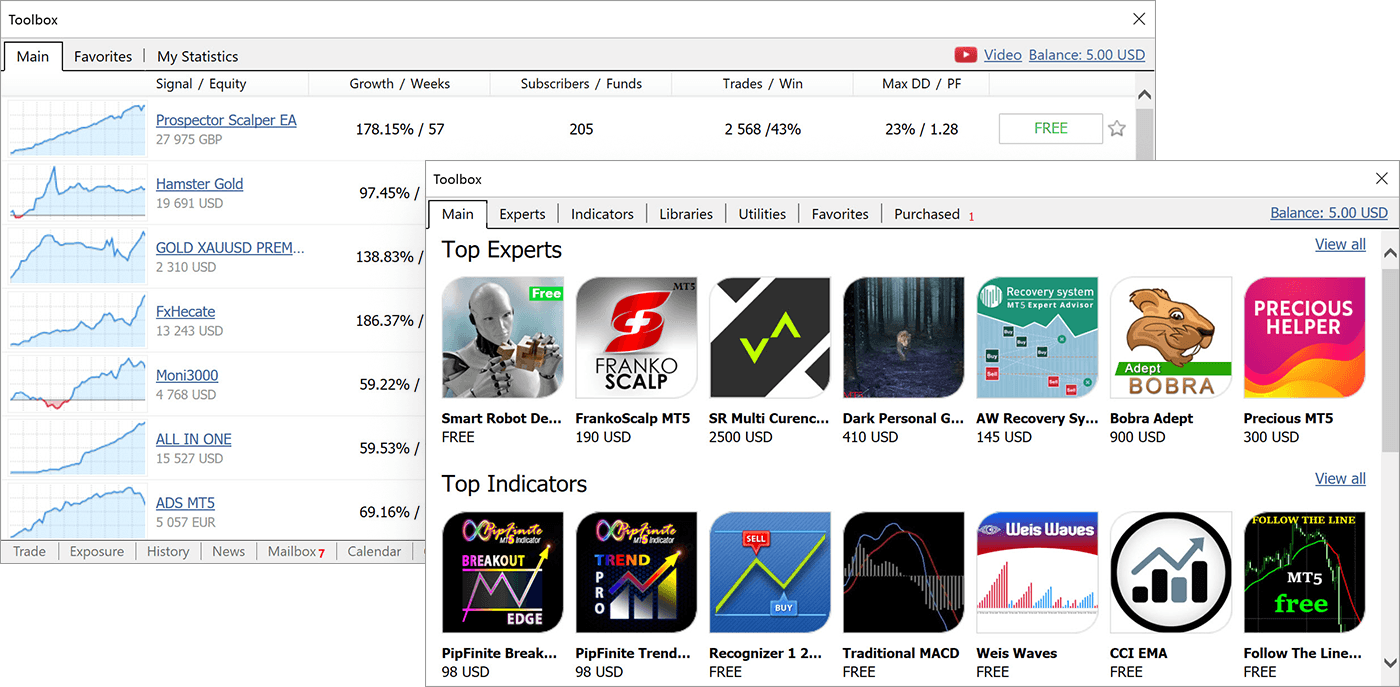Click View all for Top Experts
The height and width of the screenshot is (687, 1400).
pos(1339,244)
